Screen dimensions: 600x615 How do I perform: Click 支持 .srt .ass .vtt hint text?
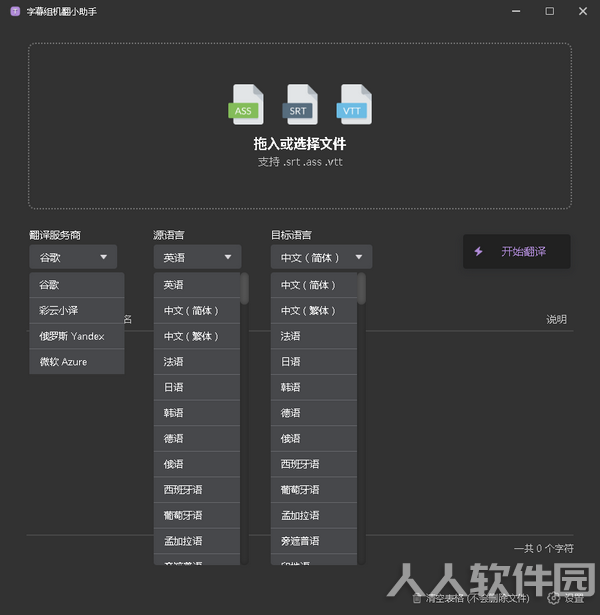(x=300, y=162)
